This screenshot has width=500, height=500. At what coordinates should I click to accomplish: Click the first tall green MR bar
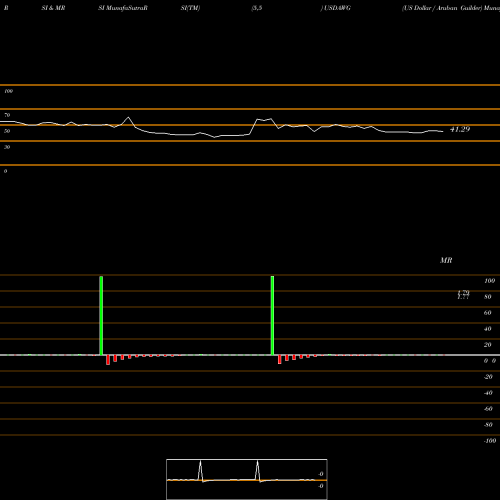(x=101, y=315)
